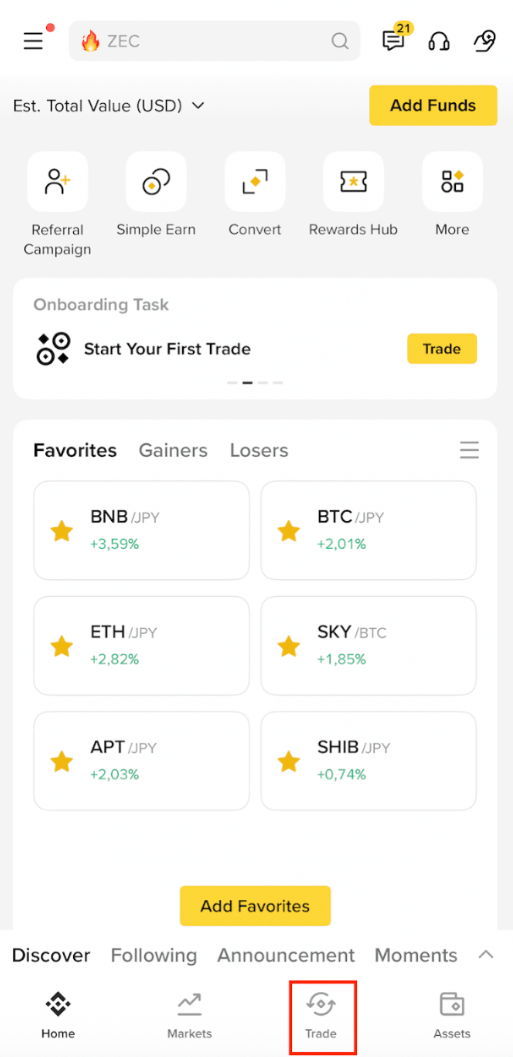
Task: Toggle the SHIB/JPY favorite star
Action: coord(289,762)
